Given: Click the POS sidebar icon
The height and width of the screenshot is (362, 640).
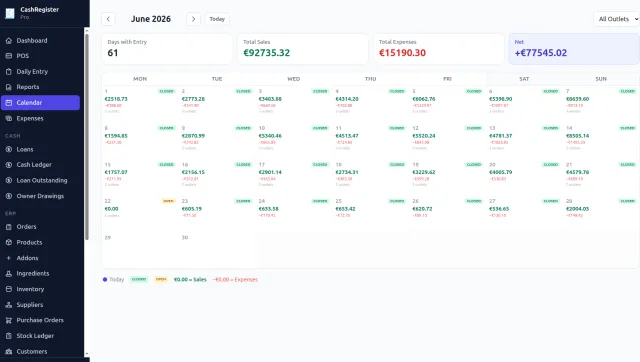Looking at the screenshot, I should (x=9, y=56).
